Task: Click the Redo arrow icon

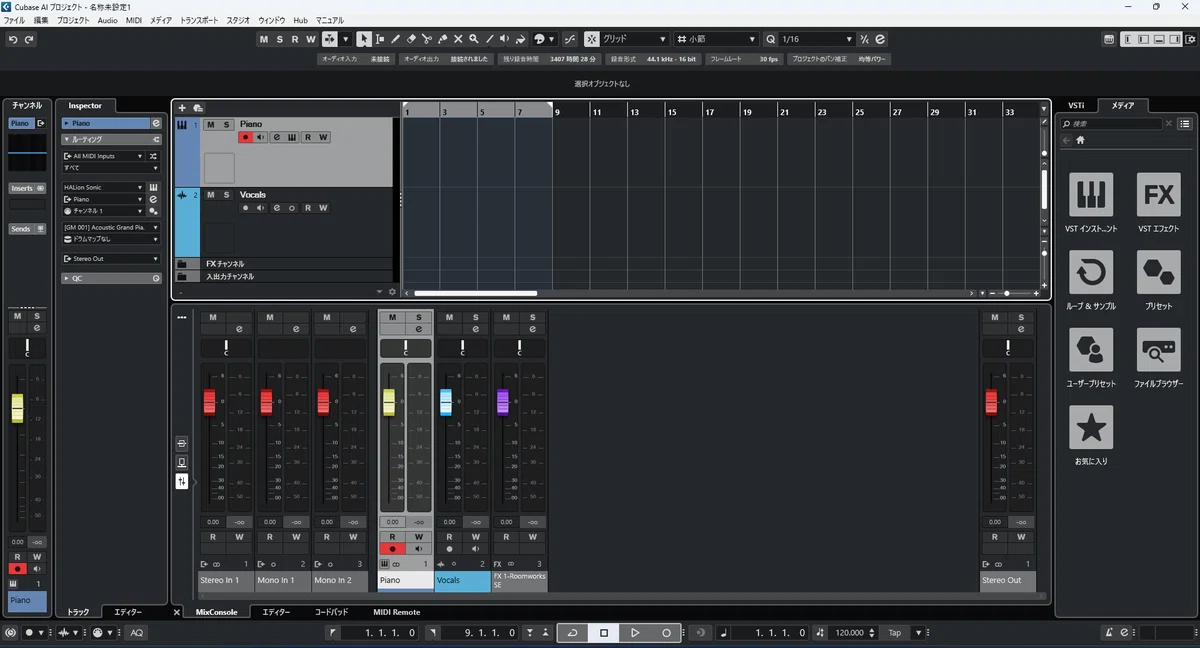Action: (x=29, y=39)
